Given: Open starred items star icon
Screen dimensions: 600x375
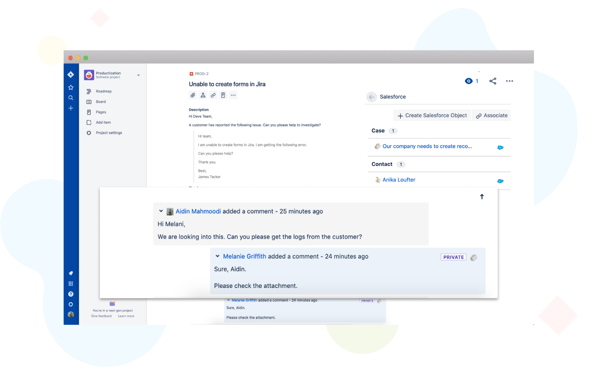Looking at the screenshot, I should point(71,88).
